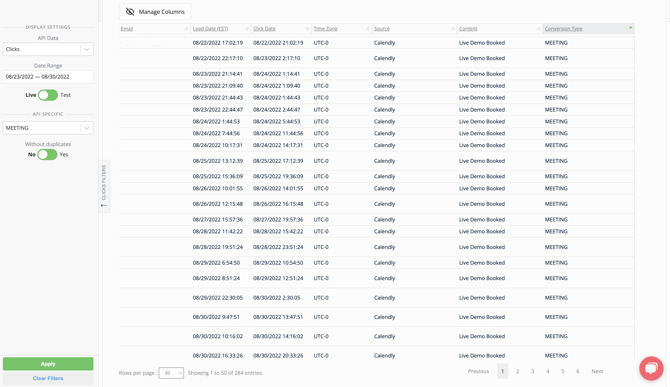Open the chat support bubble icon
This screenshot has height=387, width=670.
651,368
